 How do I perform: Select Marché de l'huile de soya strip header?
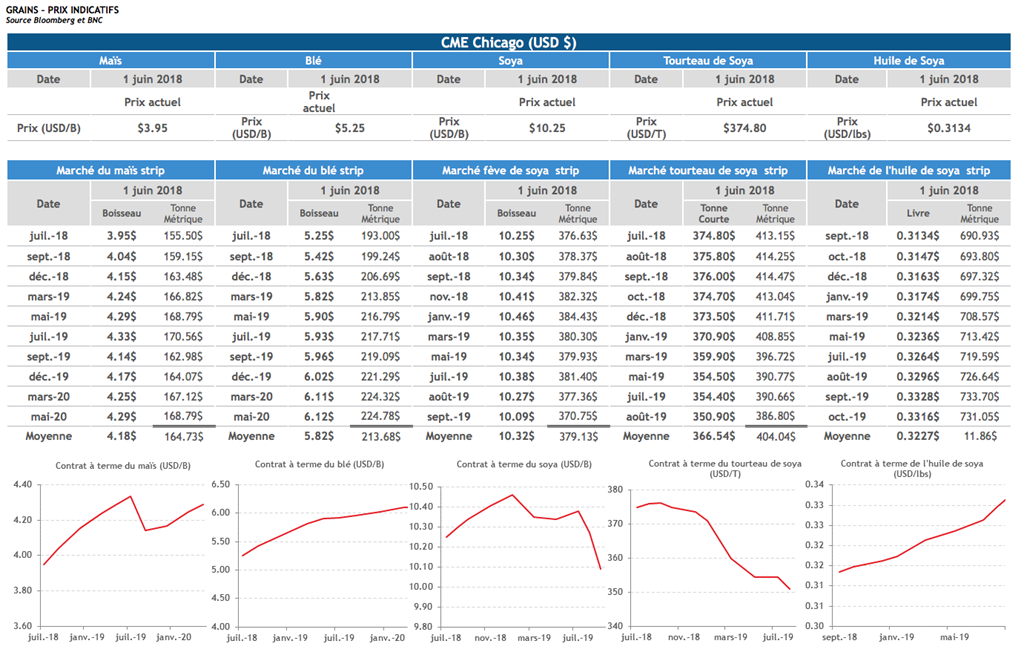(909, 171)
